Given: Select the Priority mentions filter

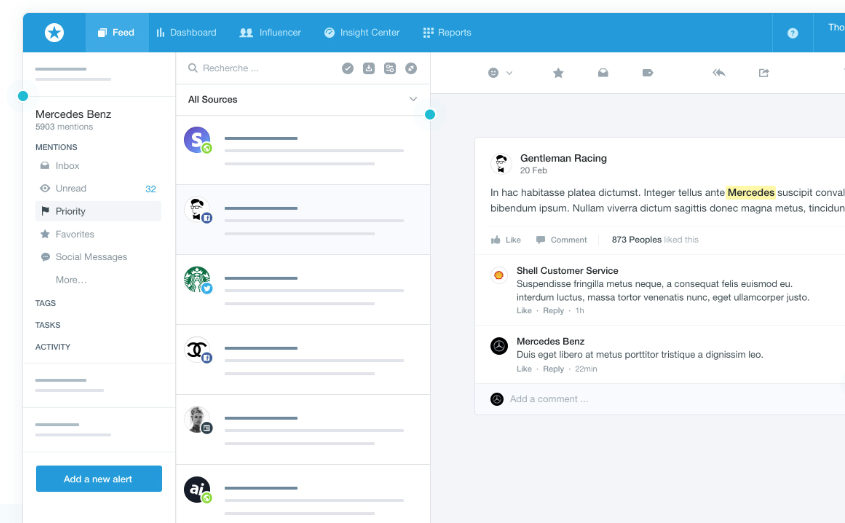Looking at the screenshot, I should pos(98,211).
